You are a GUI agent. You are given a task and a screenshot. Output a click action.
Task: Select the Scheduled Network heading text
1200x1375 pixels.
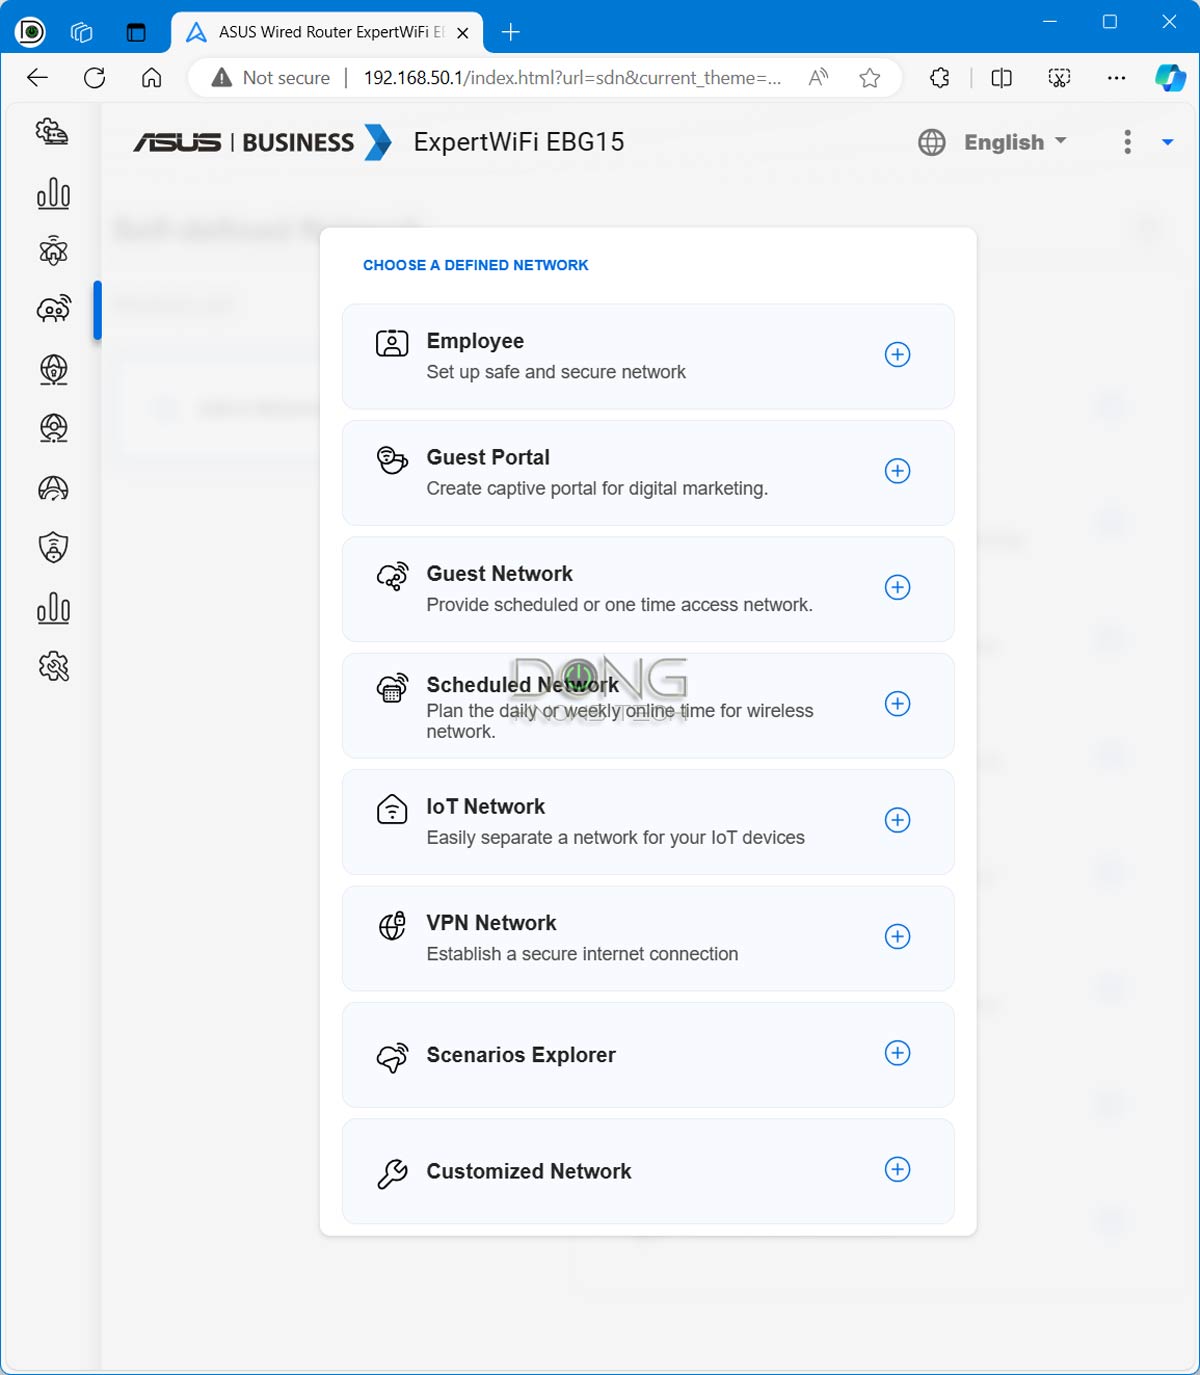click(523, 685)
